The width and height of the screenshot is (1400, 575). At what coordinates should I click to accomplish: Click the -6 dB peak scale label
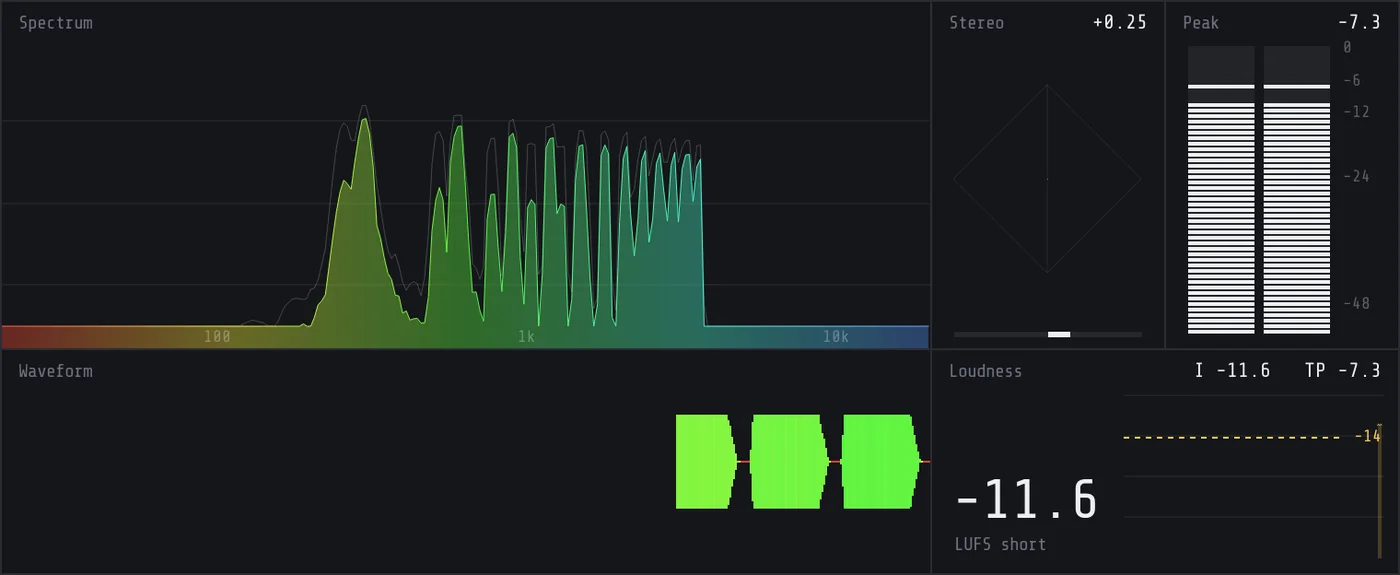click(x=1351, y=80)
